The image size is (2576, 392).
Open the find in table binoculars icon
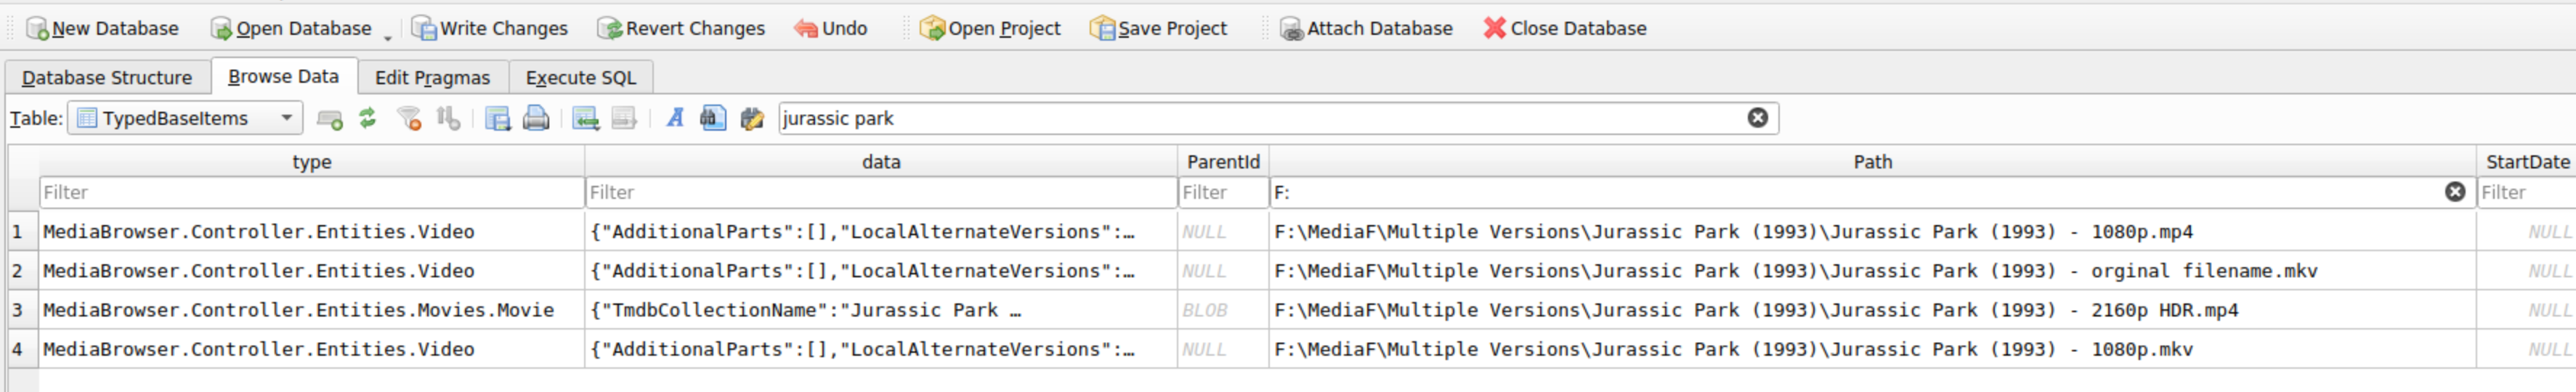coord(713,118)
